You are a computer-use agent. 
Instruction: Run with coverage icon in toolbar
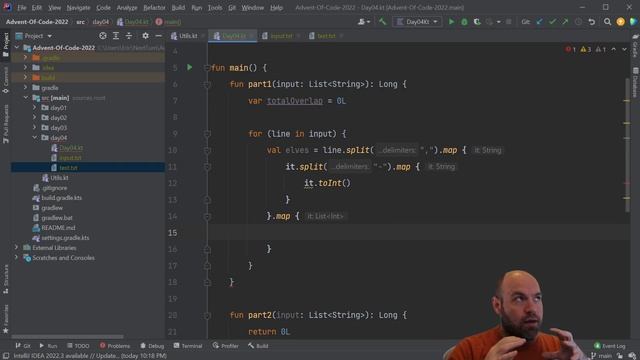click(477, 22)
